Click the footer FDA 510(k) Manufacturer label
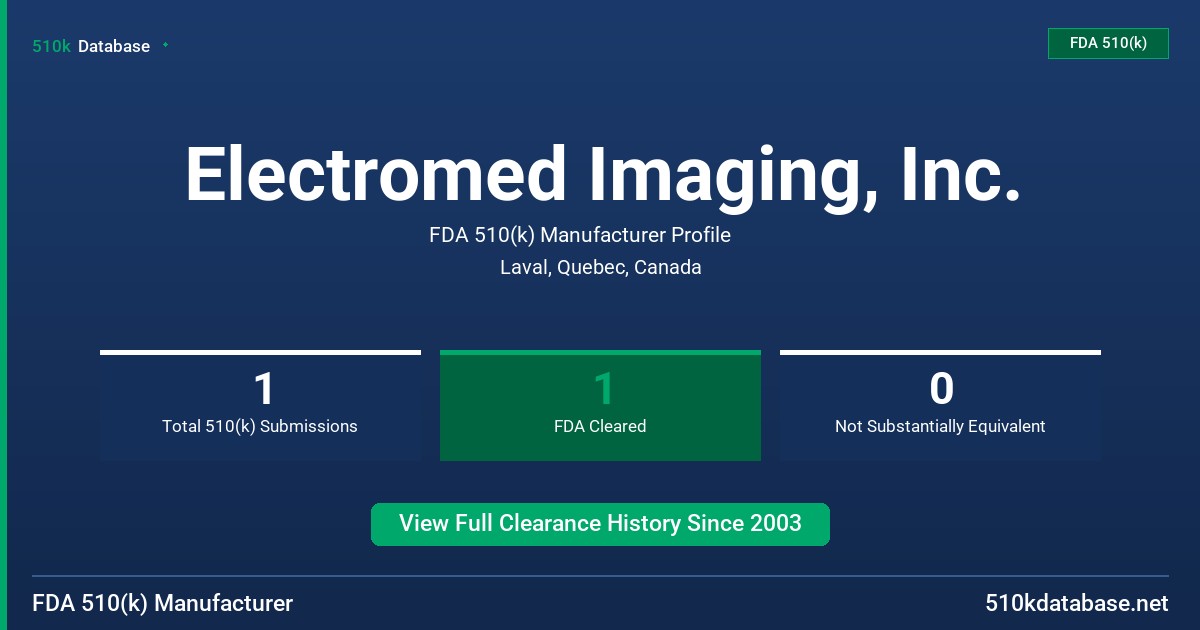The height and width of the screenshot is (630, 1200). click(x=163, y=603)
